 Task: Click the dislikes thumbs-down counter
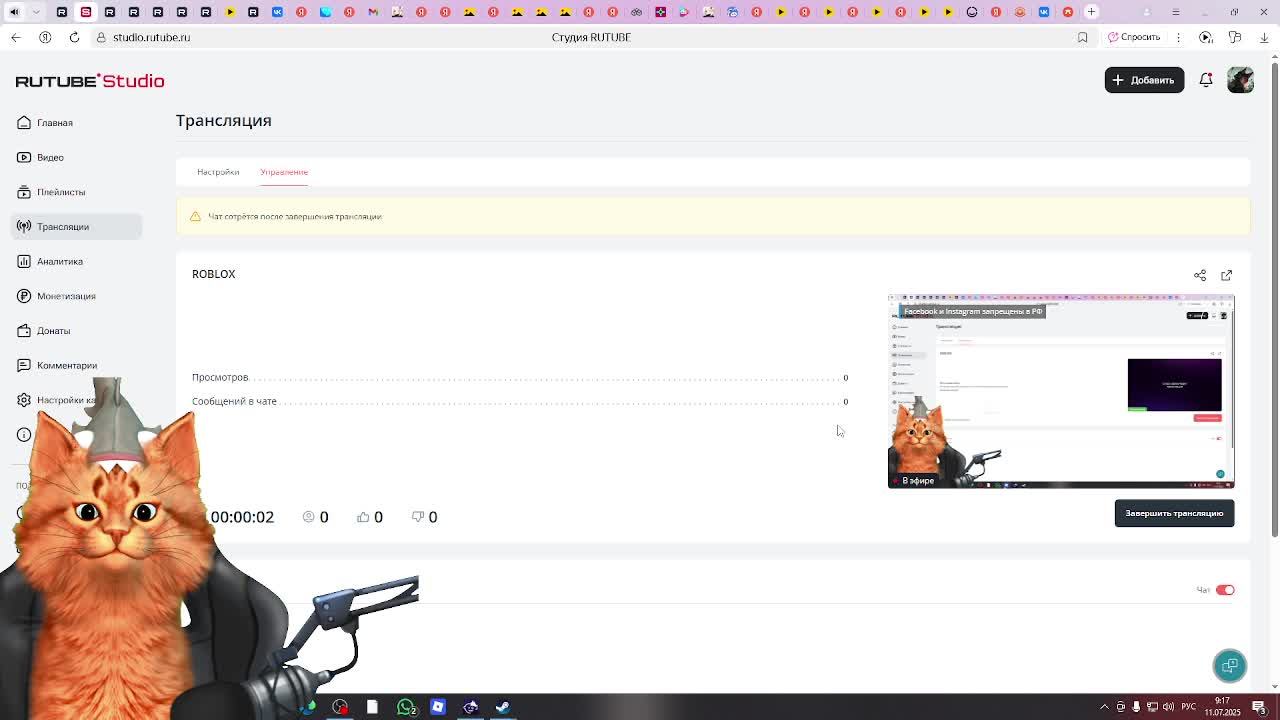point(425,517)
